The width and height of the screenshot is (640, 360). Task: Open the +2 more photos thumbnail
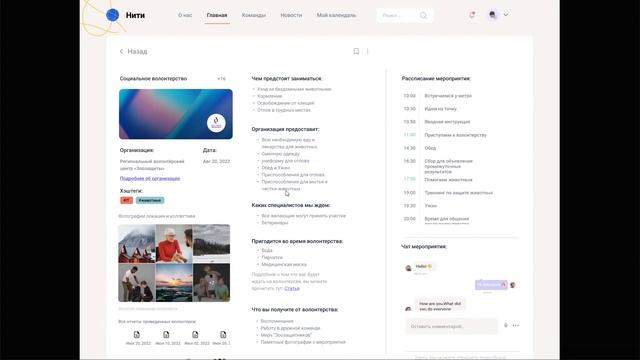click(x=211, y=282)
